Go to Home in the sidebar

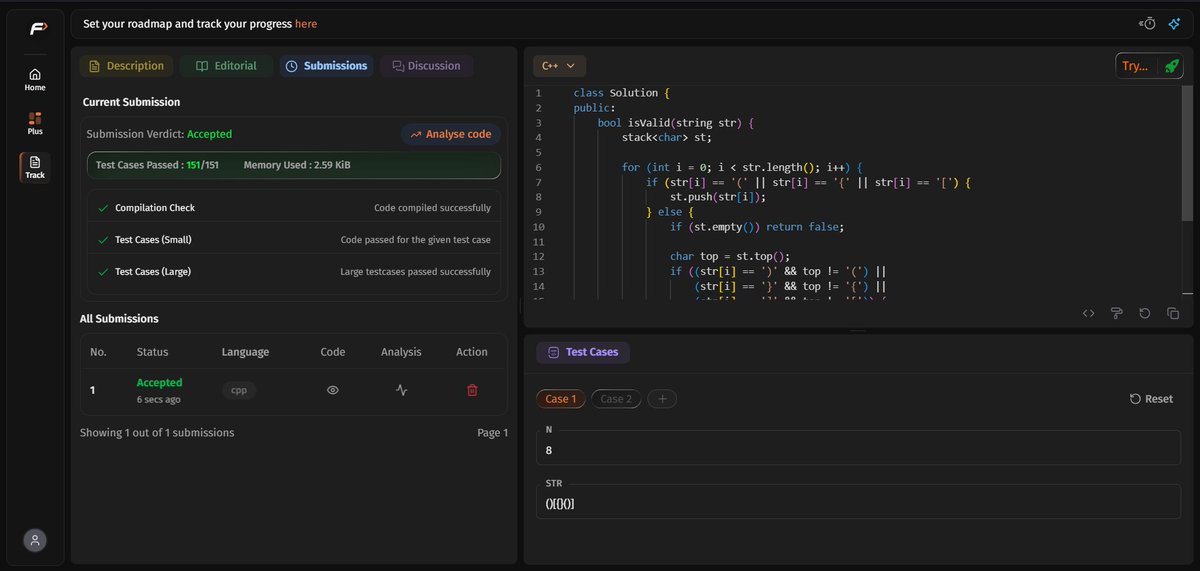point(35,80)
